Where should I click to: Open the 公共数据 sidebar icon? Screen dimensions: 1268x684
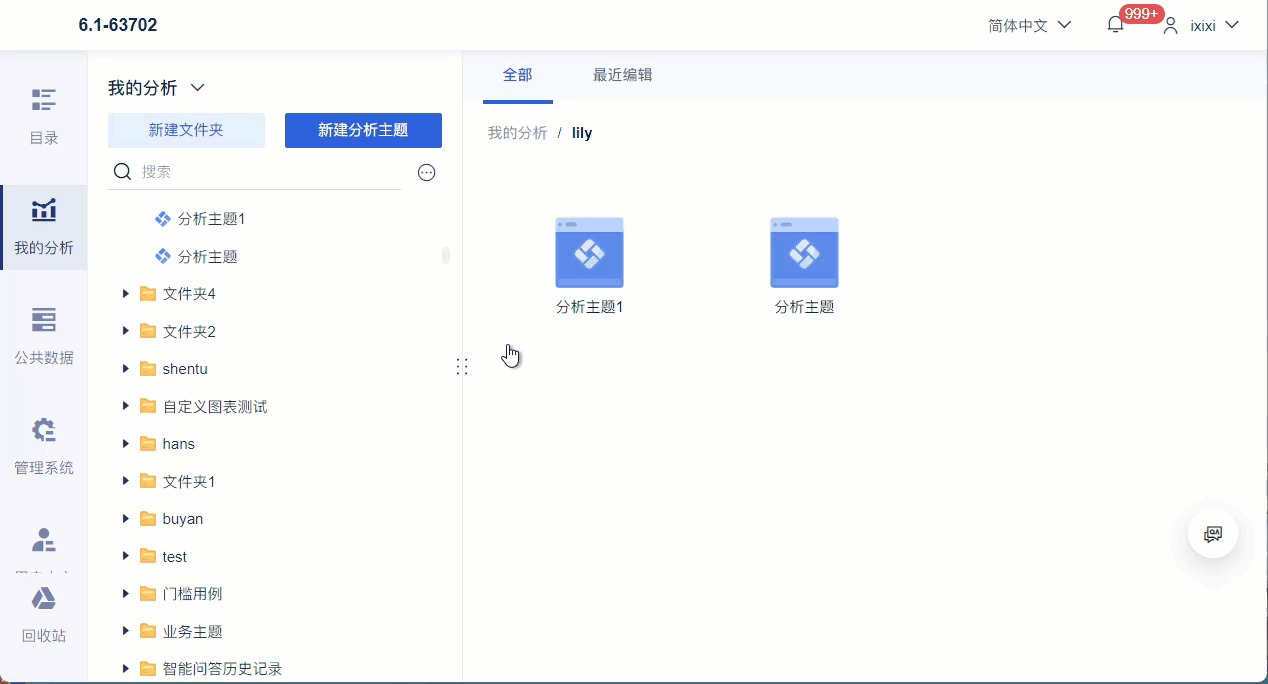(x=43, y=320)
